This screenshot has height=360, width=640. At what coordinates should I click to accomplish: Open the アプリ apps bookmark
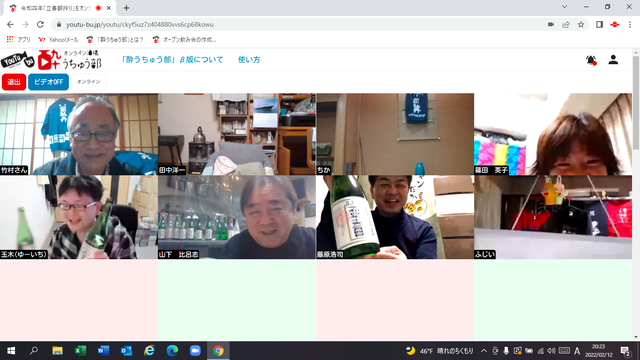[18, 40]
